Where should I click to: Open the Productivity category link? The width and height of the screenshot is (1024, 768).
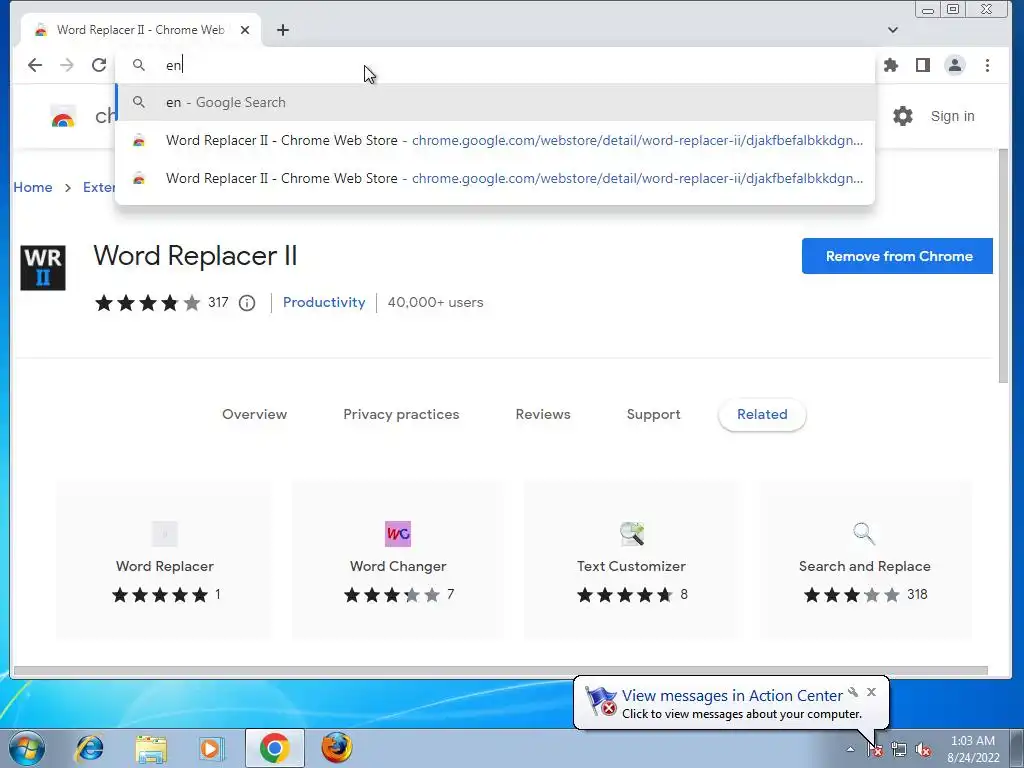pyautogui.click(x=324, y=302)
